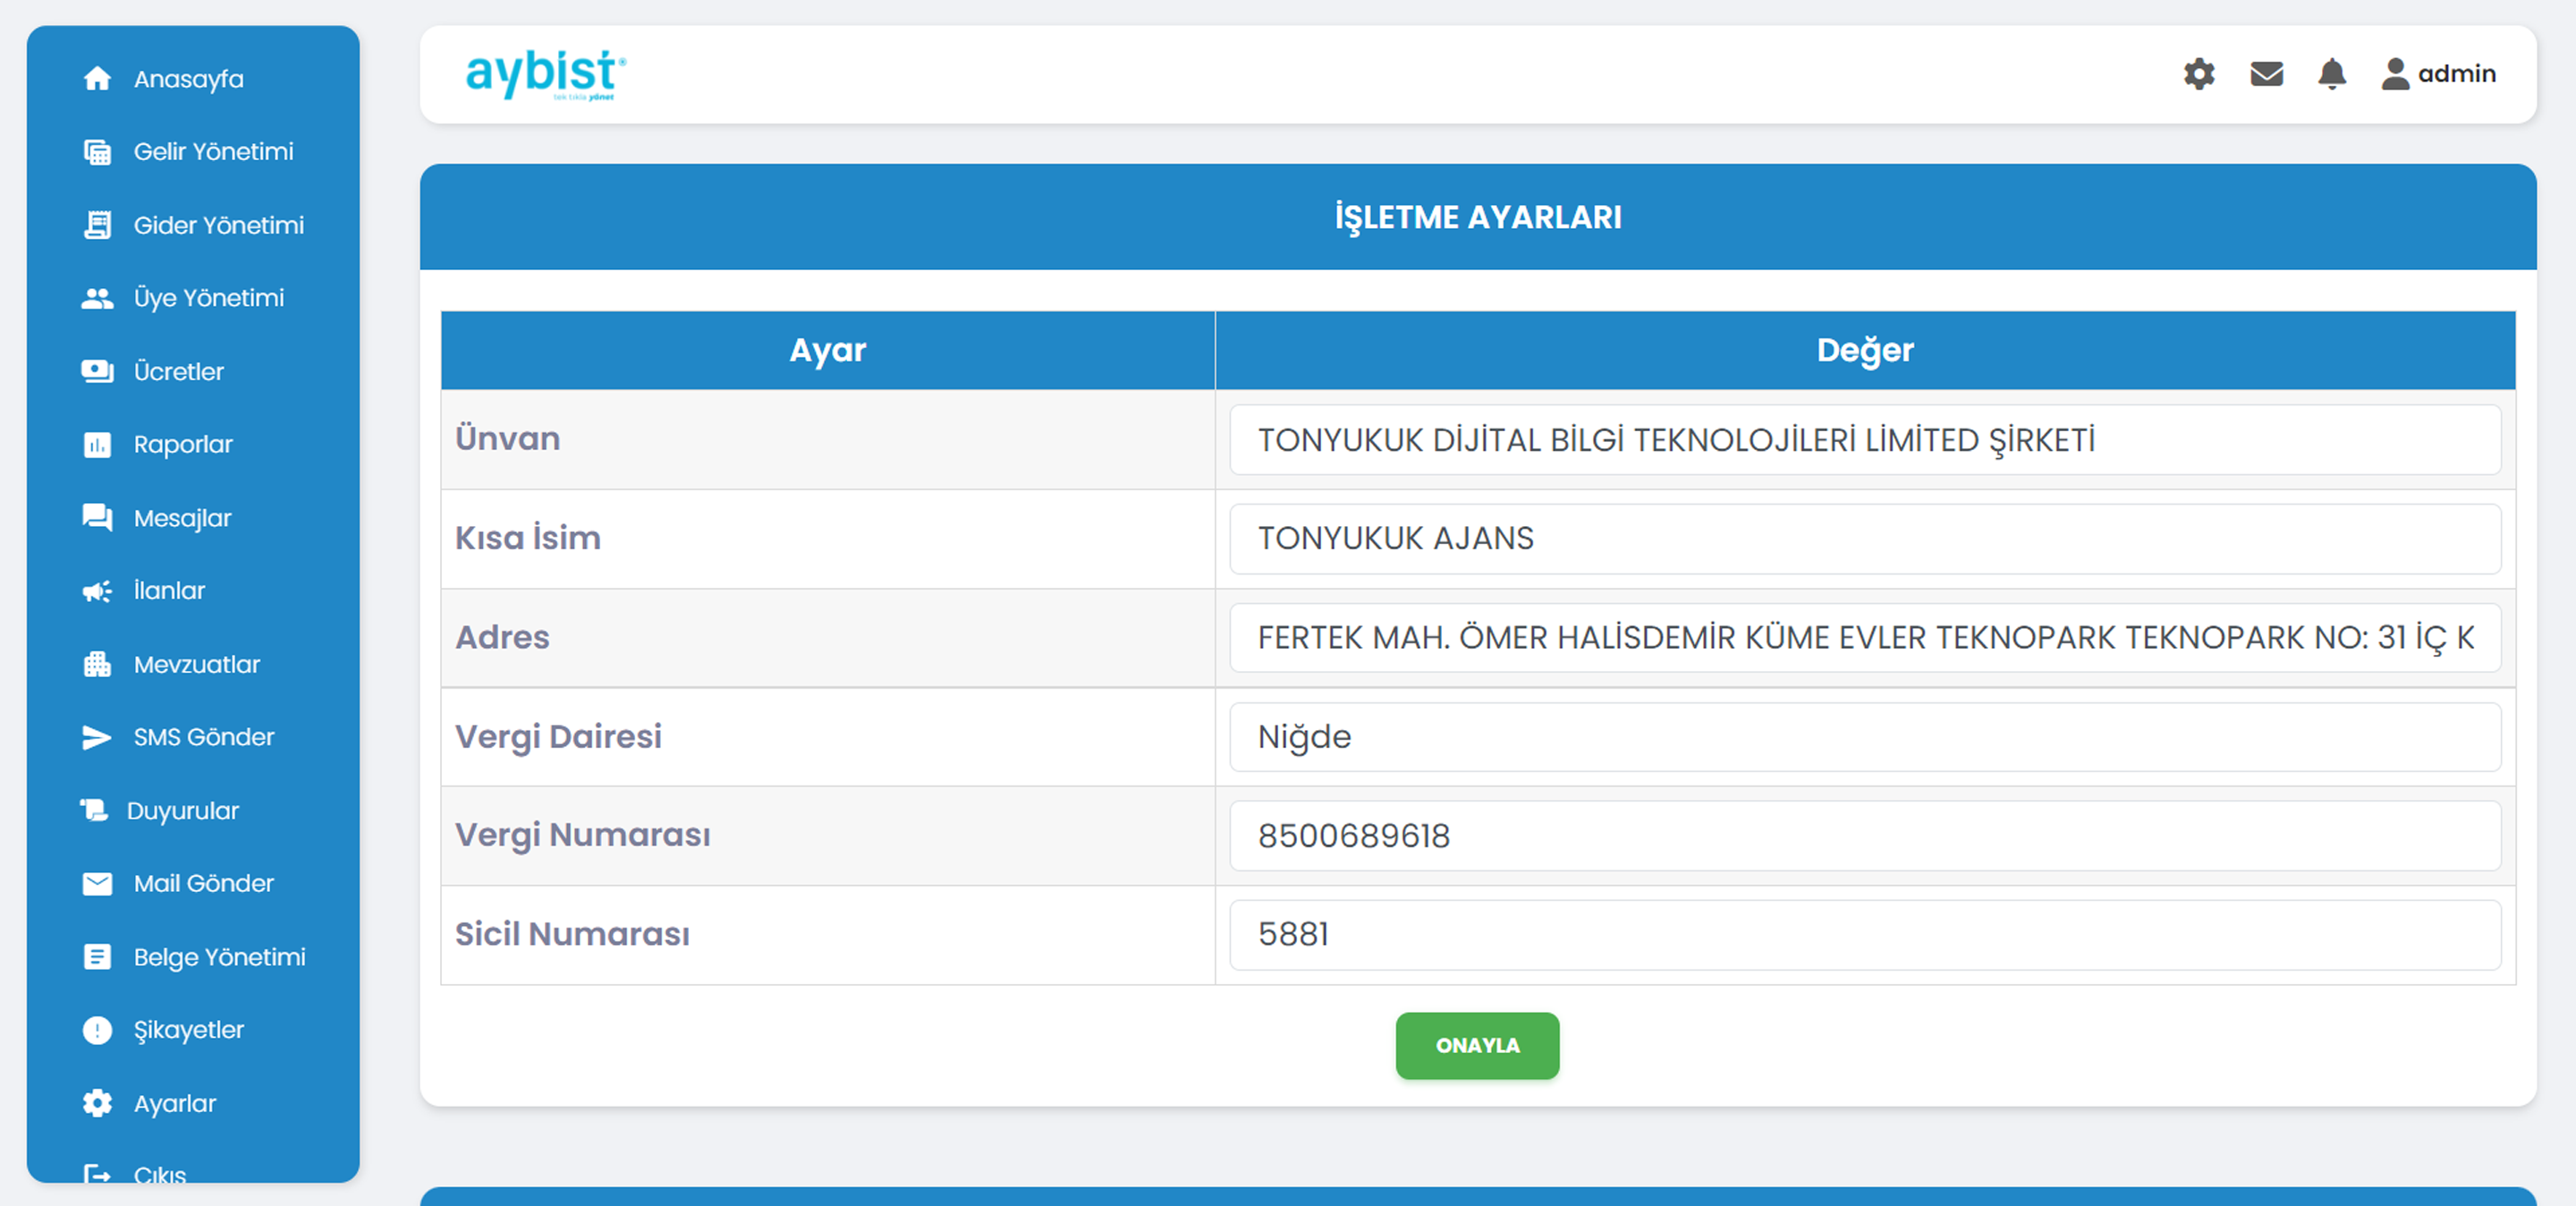
Task: Select Üye Yönetimi menu item
Action: tap(209, 298)
